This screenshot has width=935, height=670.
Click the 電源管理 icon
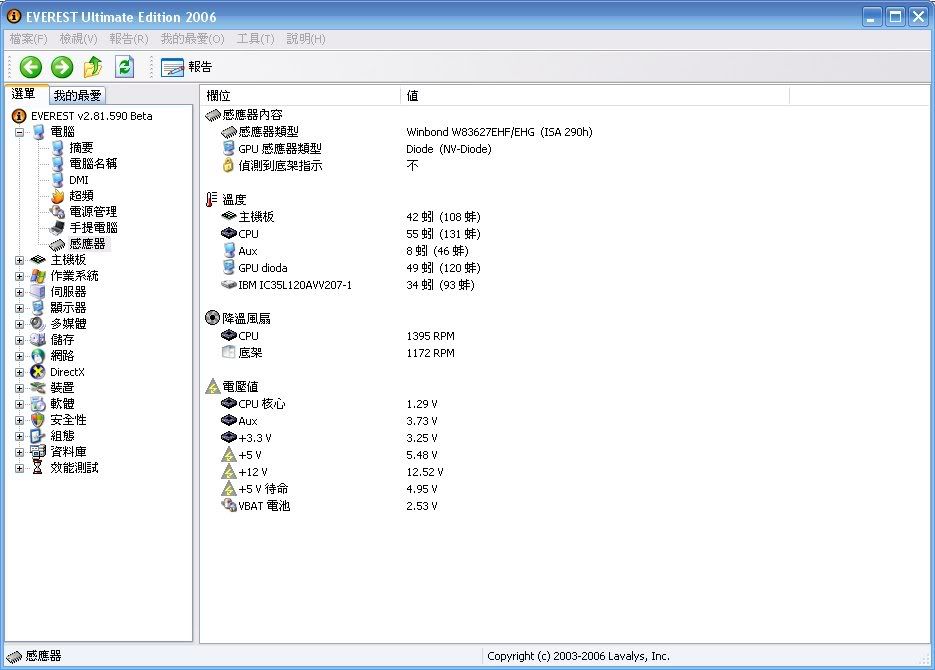tap(57, 212)
